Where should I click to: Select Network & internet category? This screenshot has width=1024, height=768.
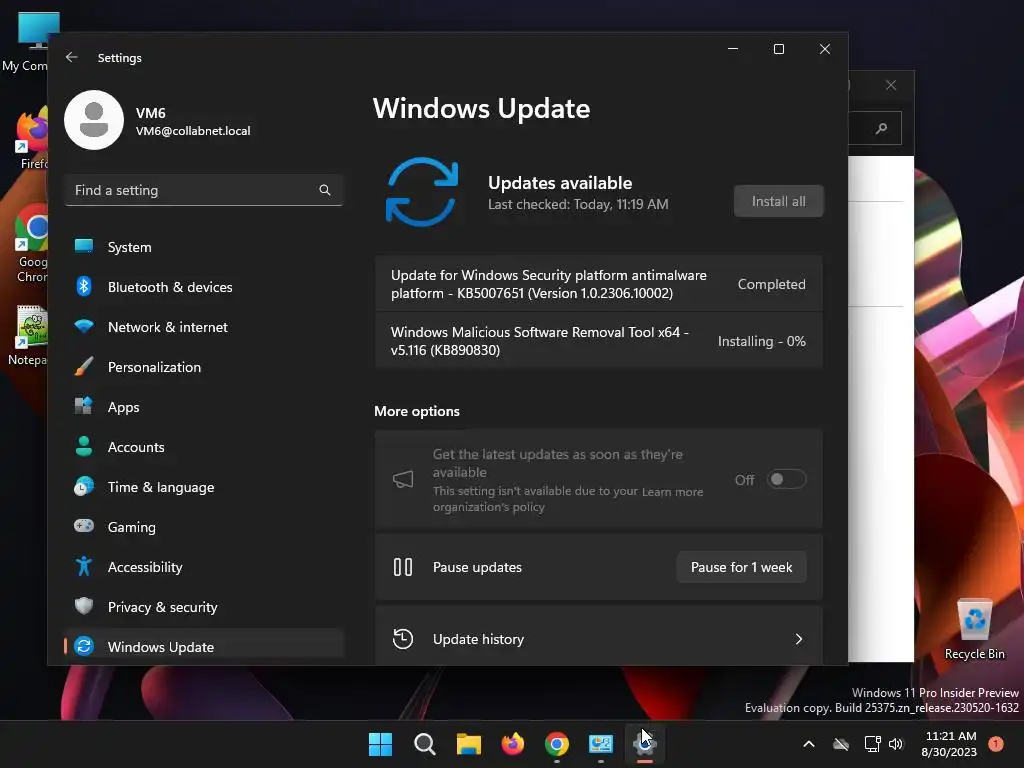[x=204, y=327]
